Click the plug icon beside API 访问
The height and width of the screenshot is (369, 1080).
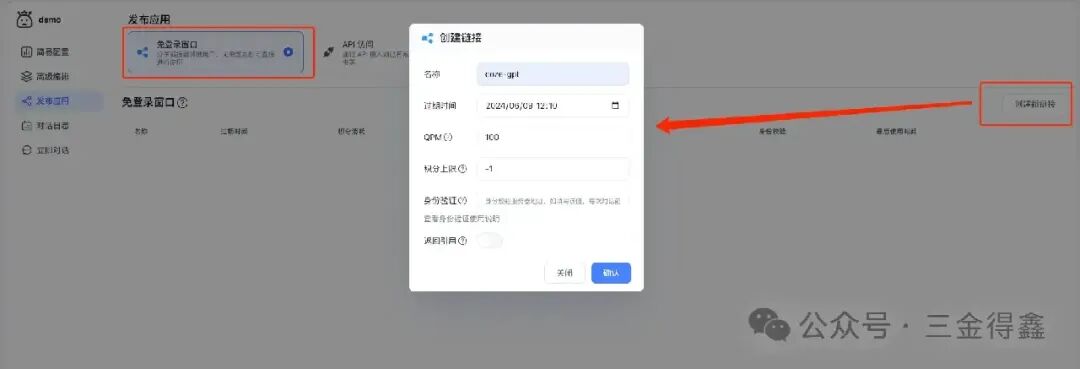click(x=329, y=51)
